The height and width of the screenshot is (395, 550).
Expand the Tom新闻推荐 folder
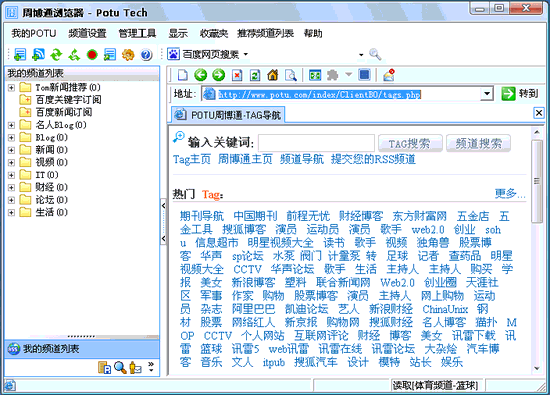pyautogui.click(x=11, y=87)
